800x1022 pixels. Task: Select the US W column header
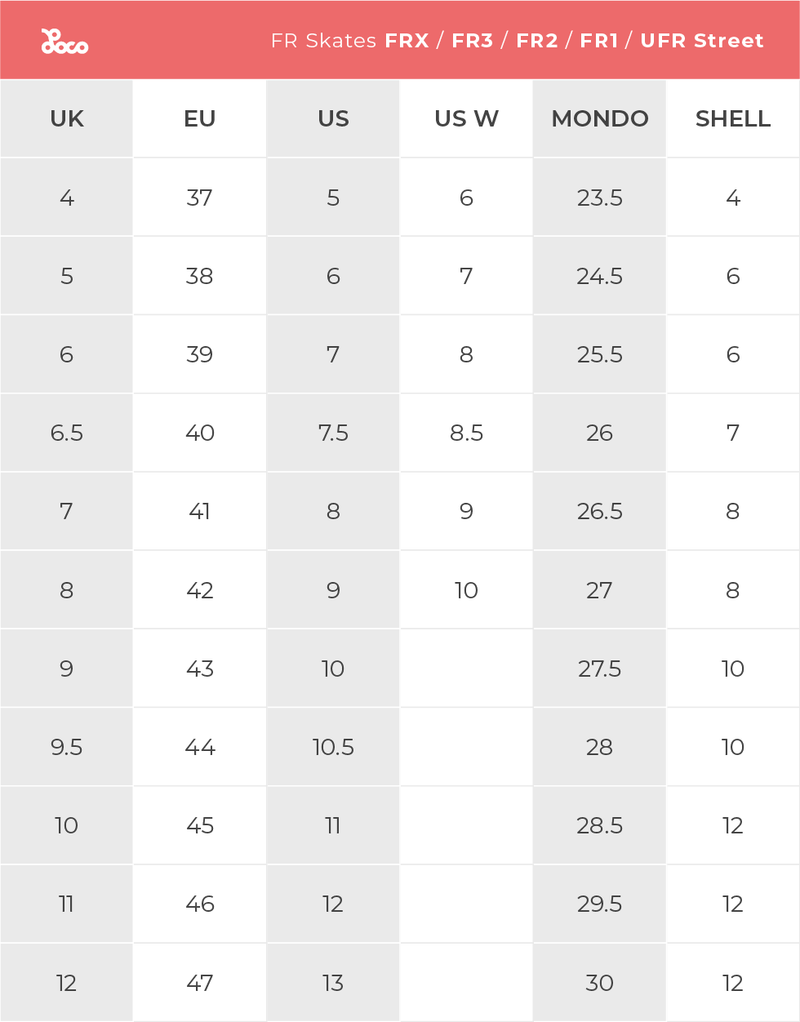pos(466,119)
